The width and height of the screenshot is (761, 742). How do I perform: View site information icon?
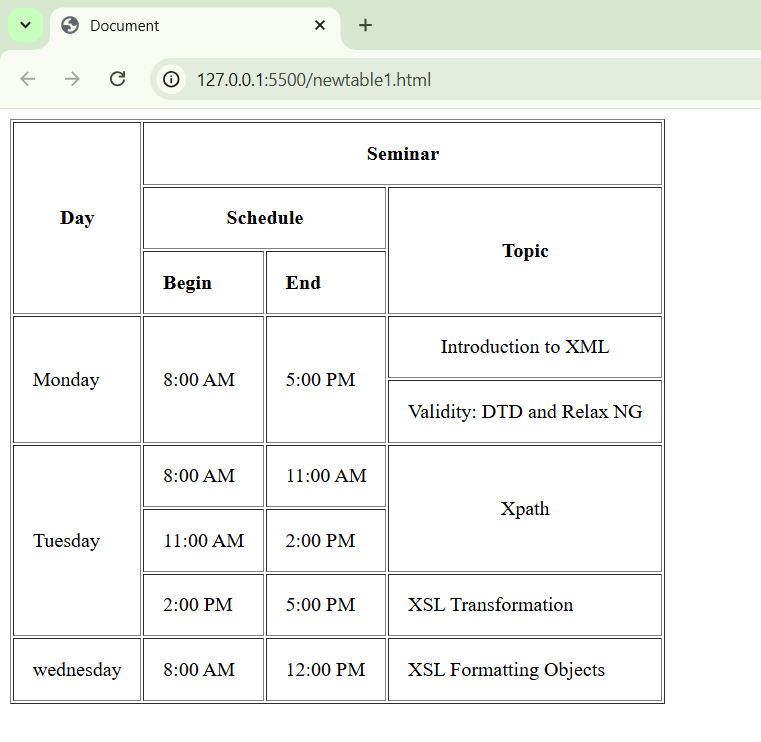[x=171, y=79]
